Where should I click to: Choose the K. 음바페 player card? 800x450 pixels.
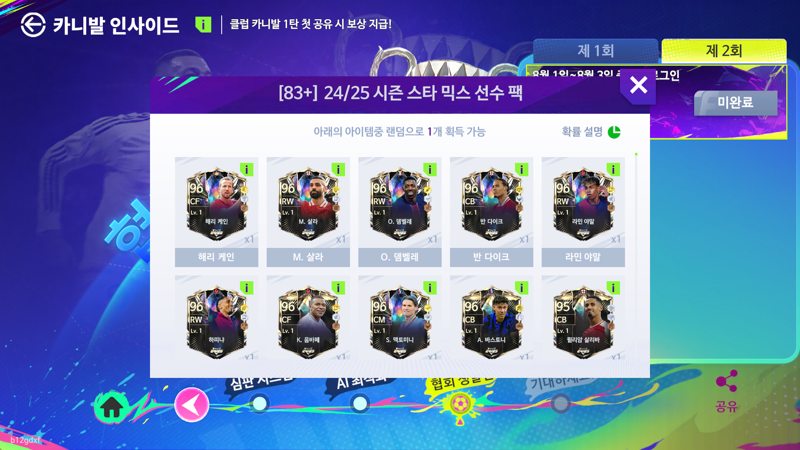pos(308,318)
